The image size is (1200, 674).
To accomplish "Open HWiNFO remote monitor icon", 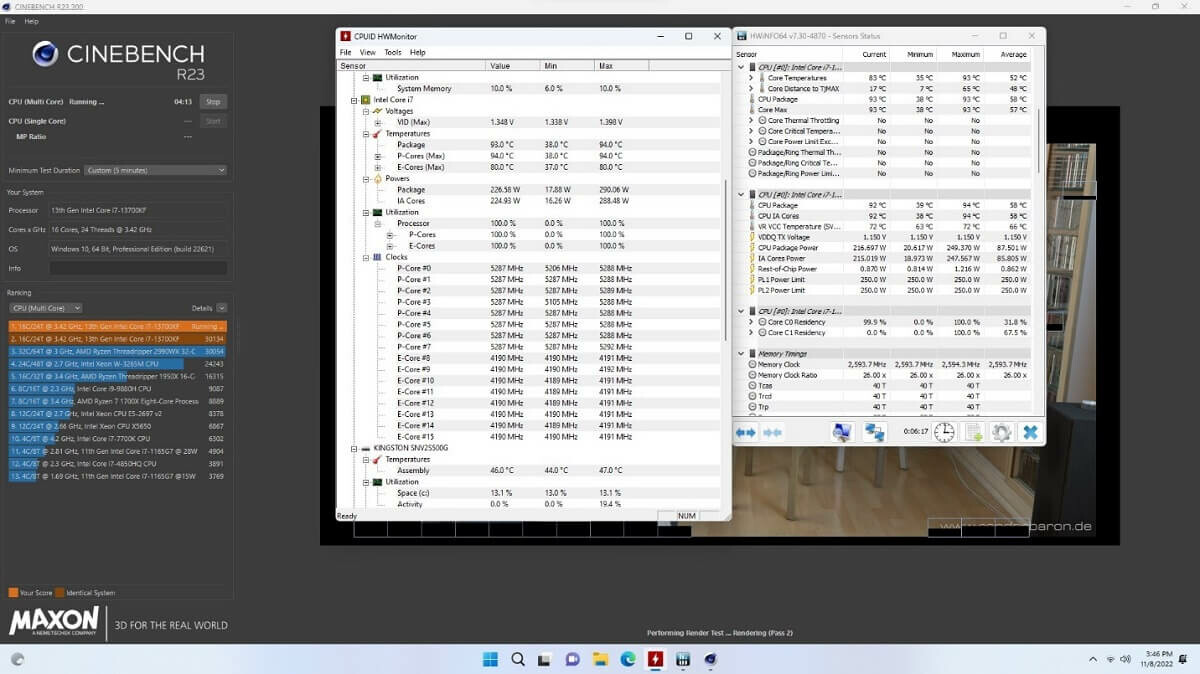I will (842, 432).
